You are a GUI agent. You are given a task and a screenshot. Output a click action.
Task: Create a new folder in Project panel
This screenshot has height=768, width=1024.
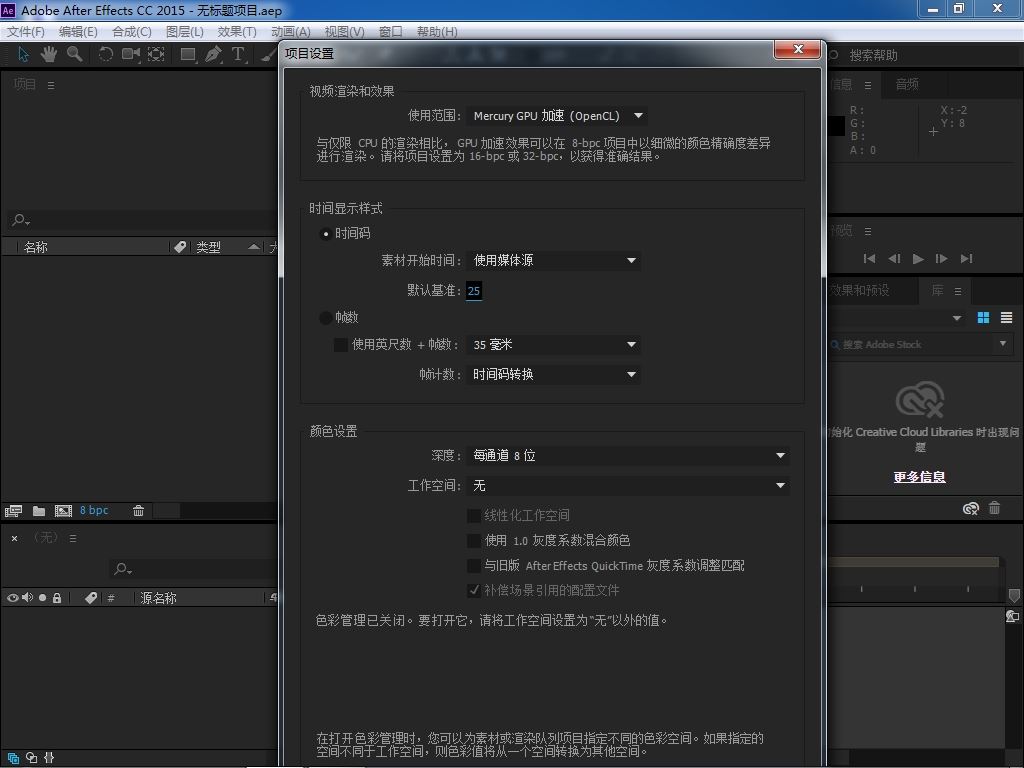click(39, 511)
